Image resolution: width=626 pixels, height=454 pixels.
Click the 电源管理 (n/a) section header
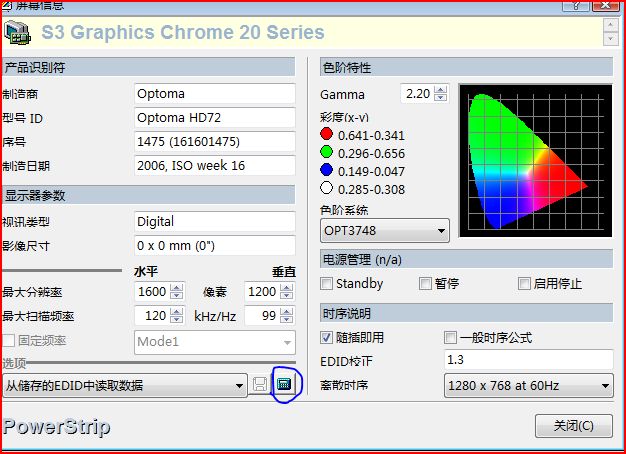pos(466,260)
